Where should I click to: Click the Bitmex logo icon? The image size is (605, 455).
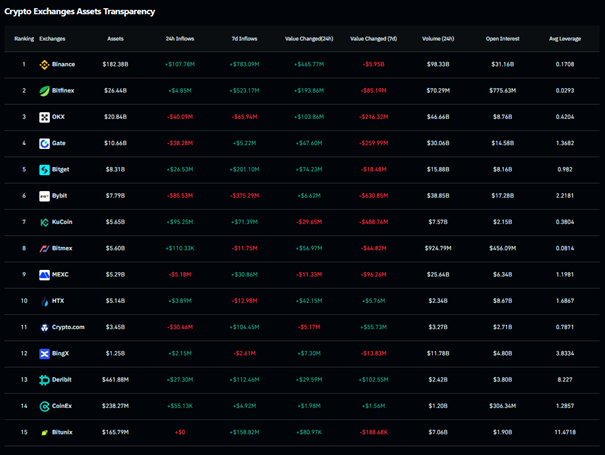[x=44, y=249]
